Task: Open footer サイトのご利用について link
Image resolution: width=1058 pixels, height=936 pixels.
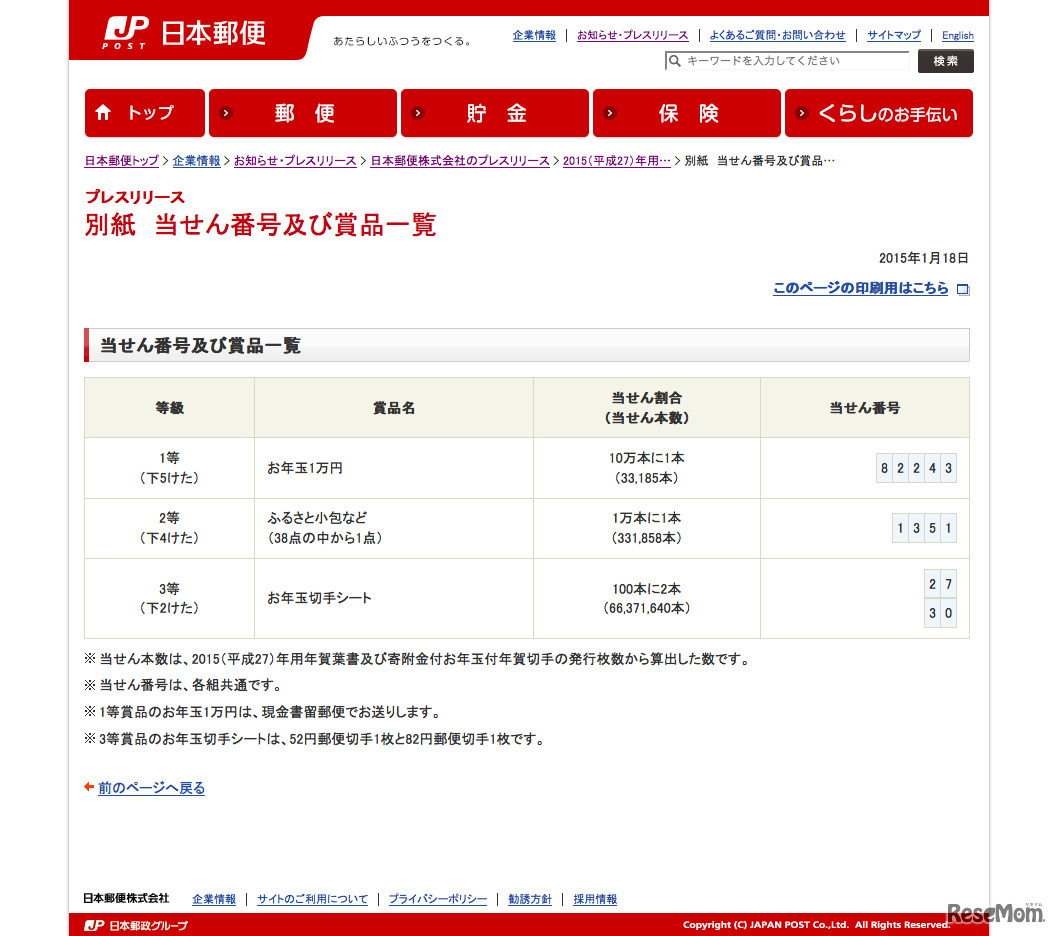Action: 312,899
